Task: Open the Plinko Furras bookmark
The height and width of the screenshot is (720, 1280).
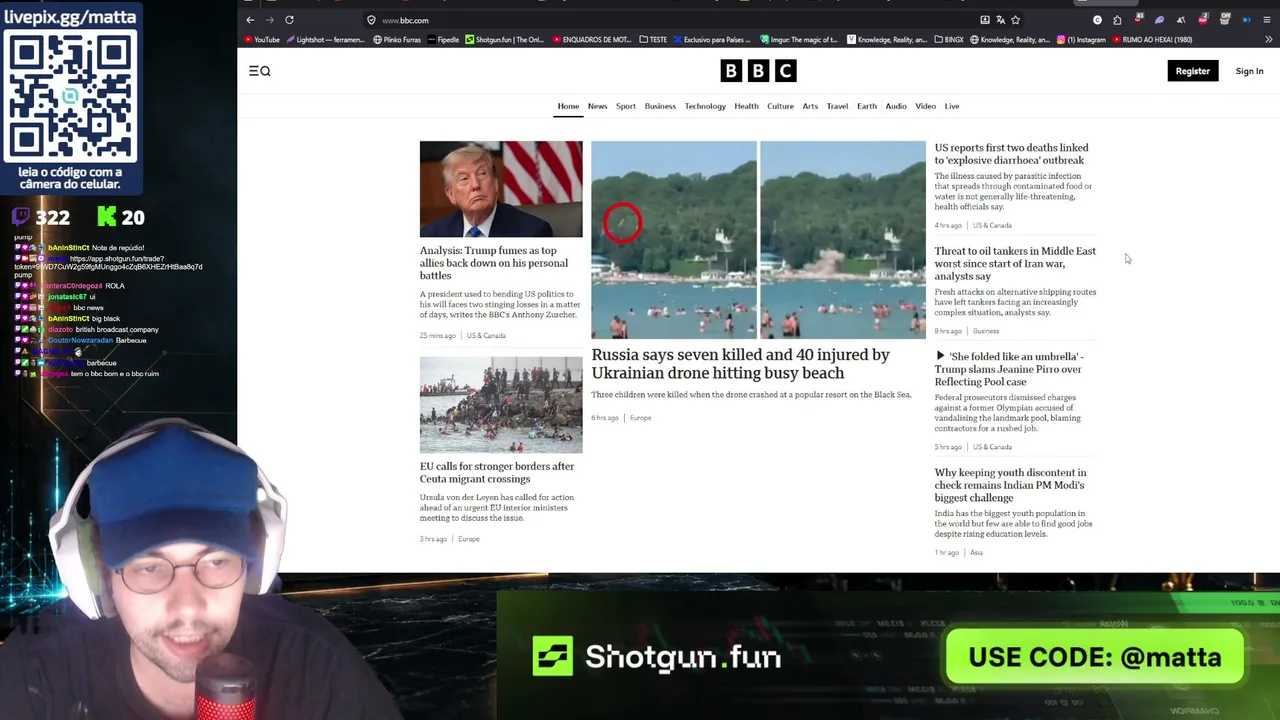Action: (397, 40)
